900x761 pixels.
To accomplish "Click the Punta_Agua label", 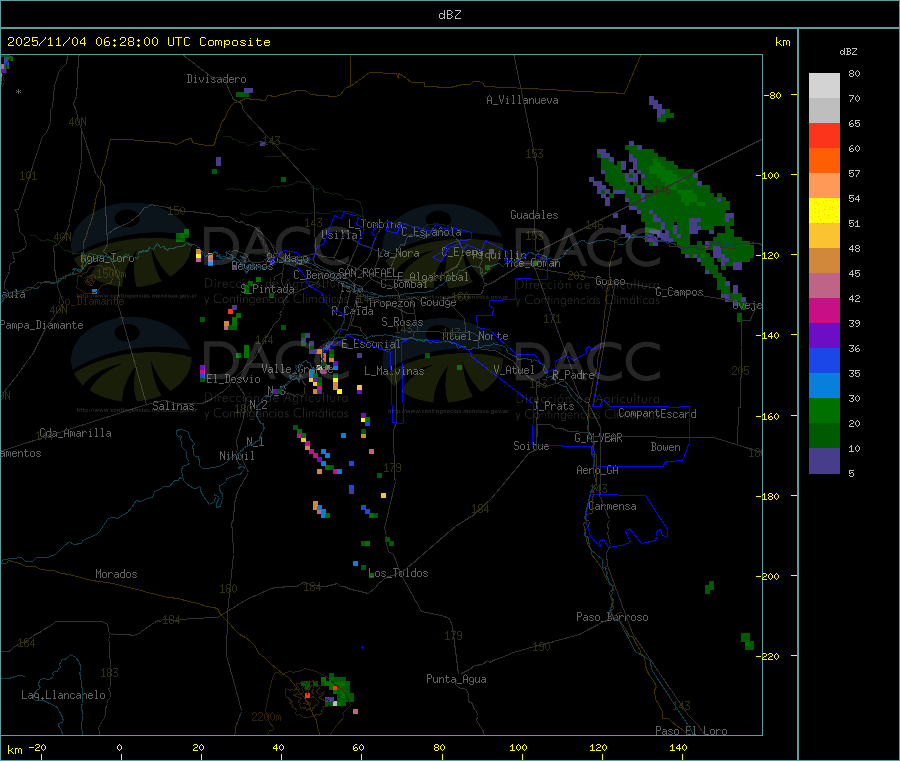I will click(456, 679).
